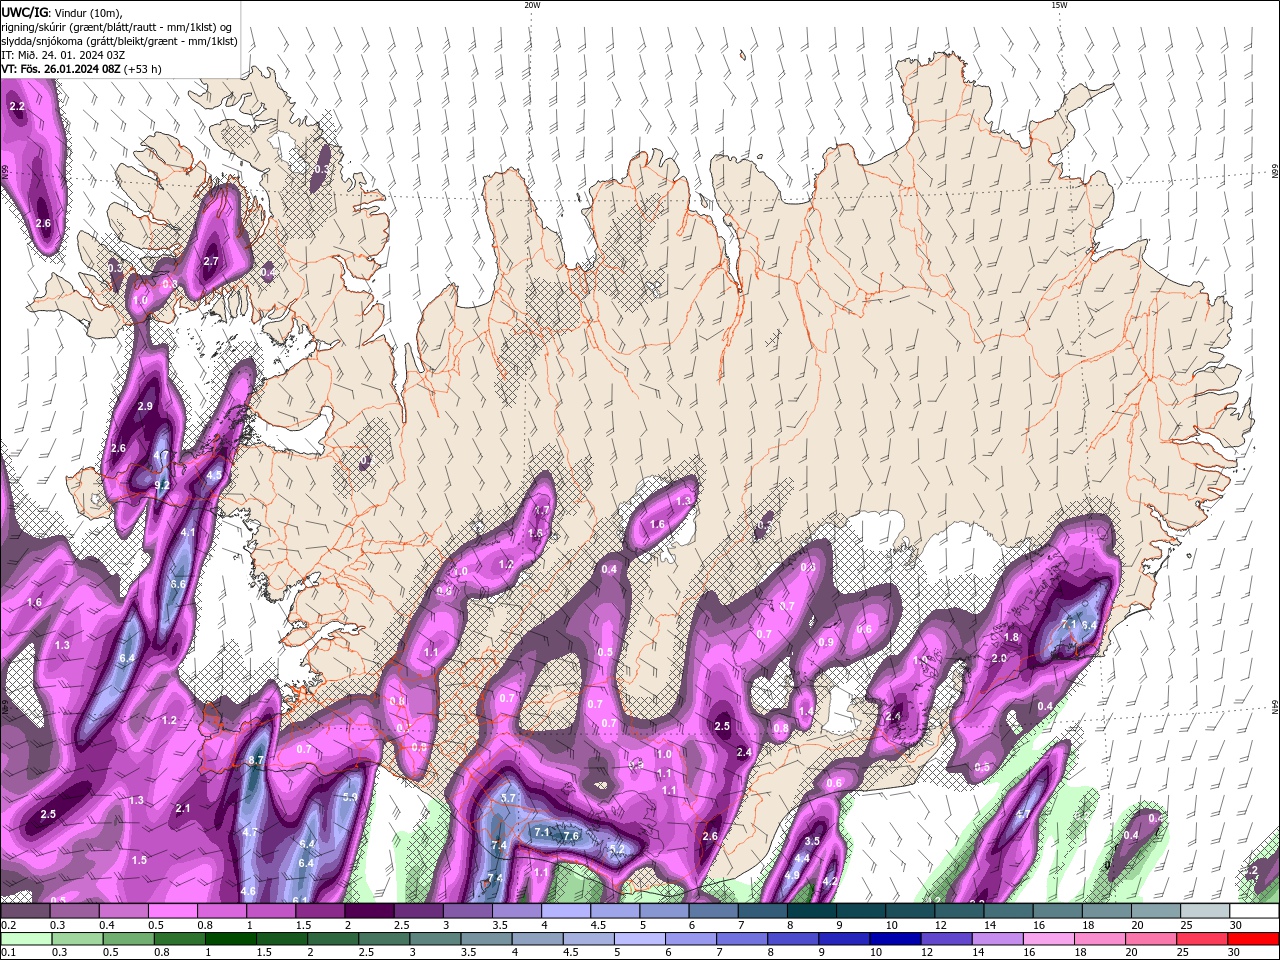Click the lavender 4–4.5 snow swatch
The height and width of the screenshot is (960, 1280).
[565, 911]
